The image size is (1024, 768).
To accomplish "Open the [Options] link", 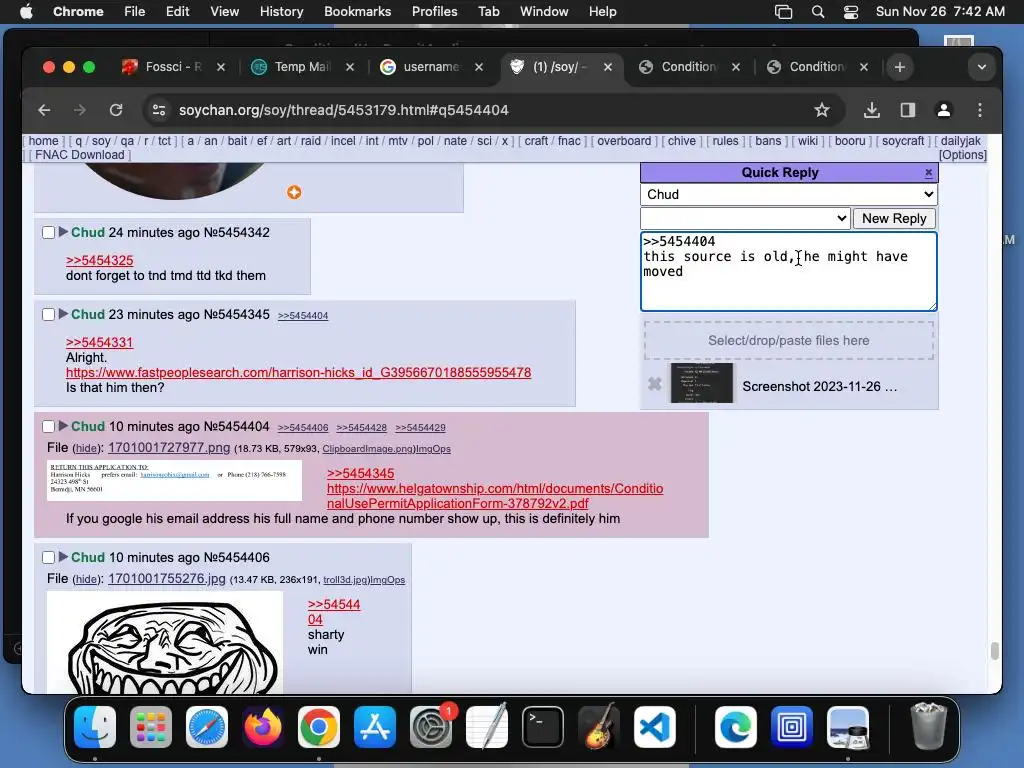I will pos(963,155).
